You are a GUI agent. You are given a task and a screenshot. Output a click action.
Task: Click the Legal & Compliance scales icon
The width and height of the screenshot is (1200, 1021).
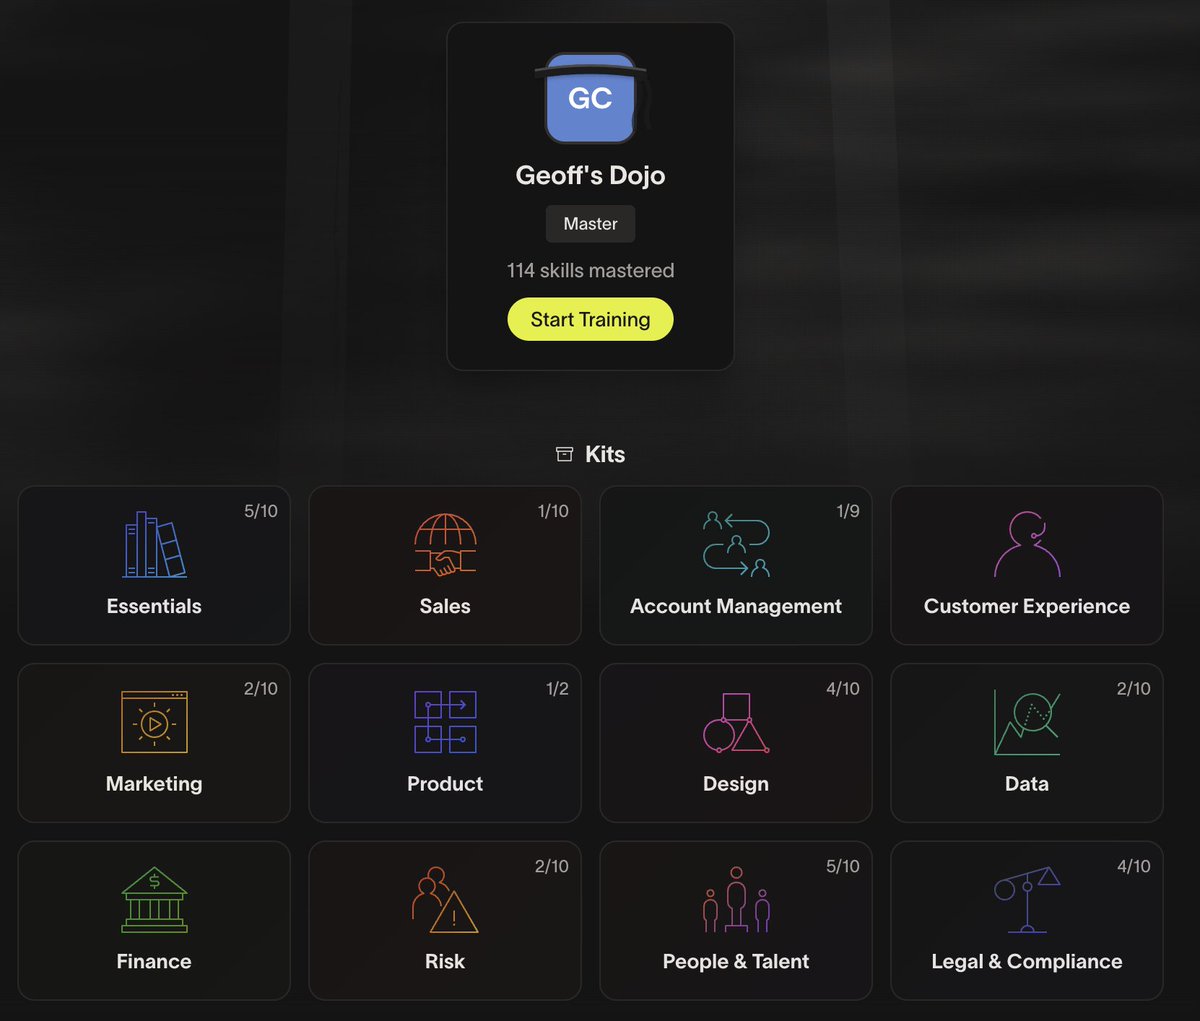coord(1026,899)
